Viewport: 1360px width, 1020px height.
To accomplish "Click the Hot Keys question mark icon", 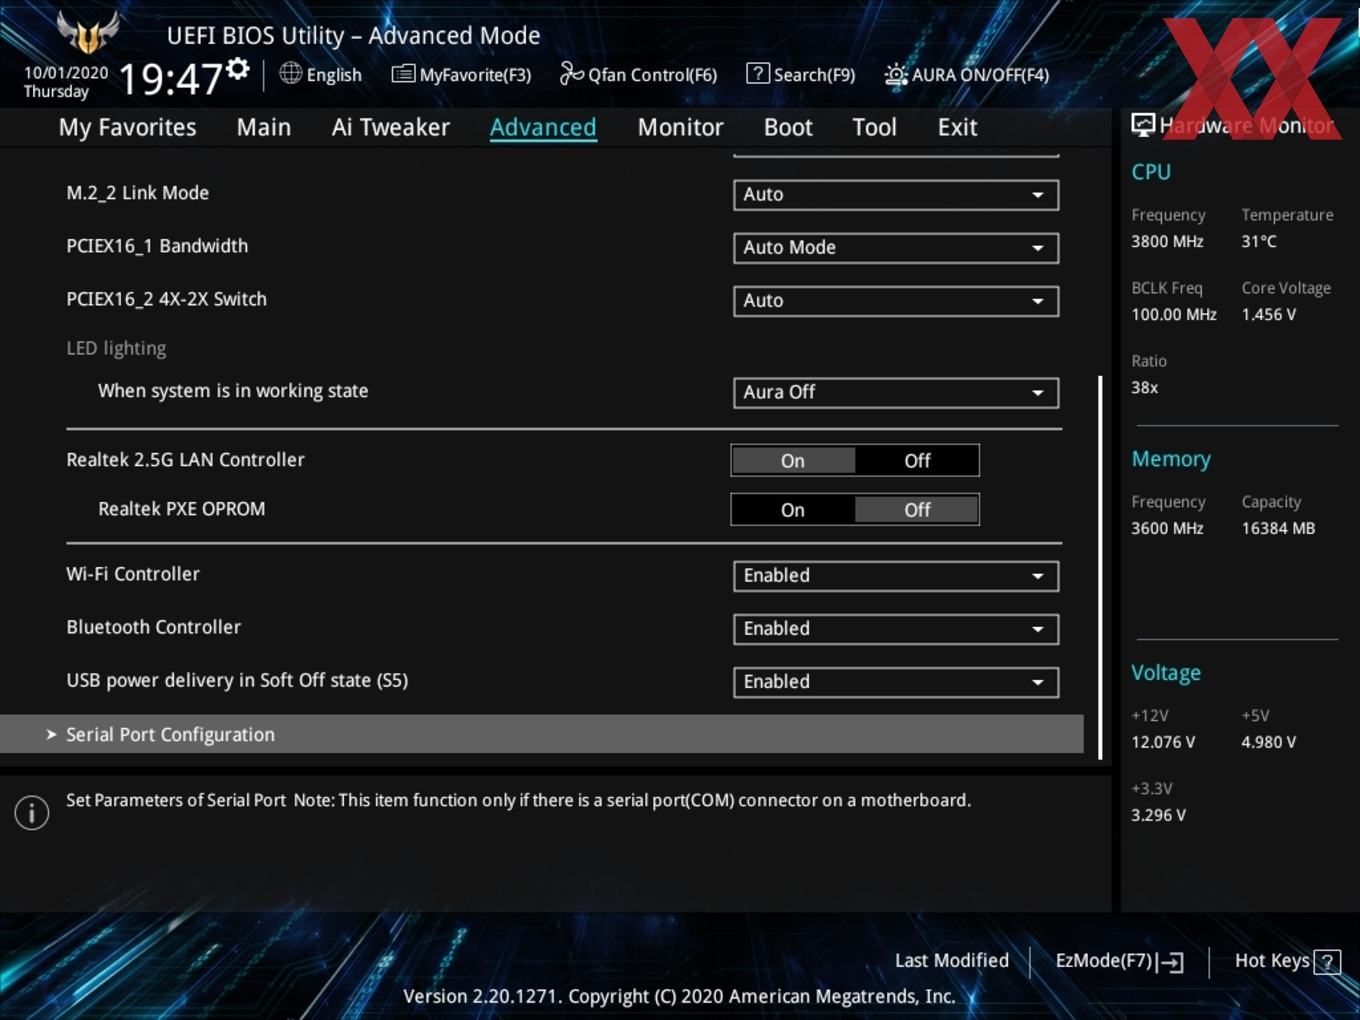I will pyautogui.click(x=1327, y=962).
